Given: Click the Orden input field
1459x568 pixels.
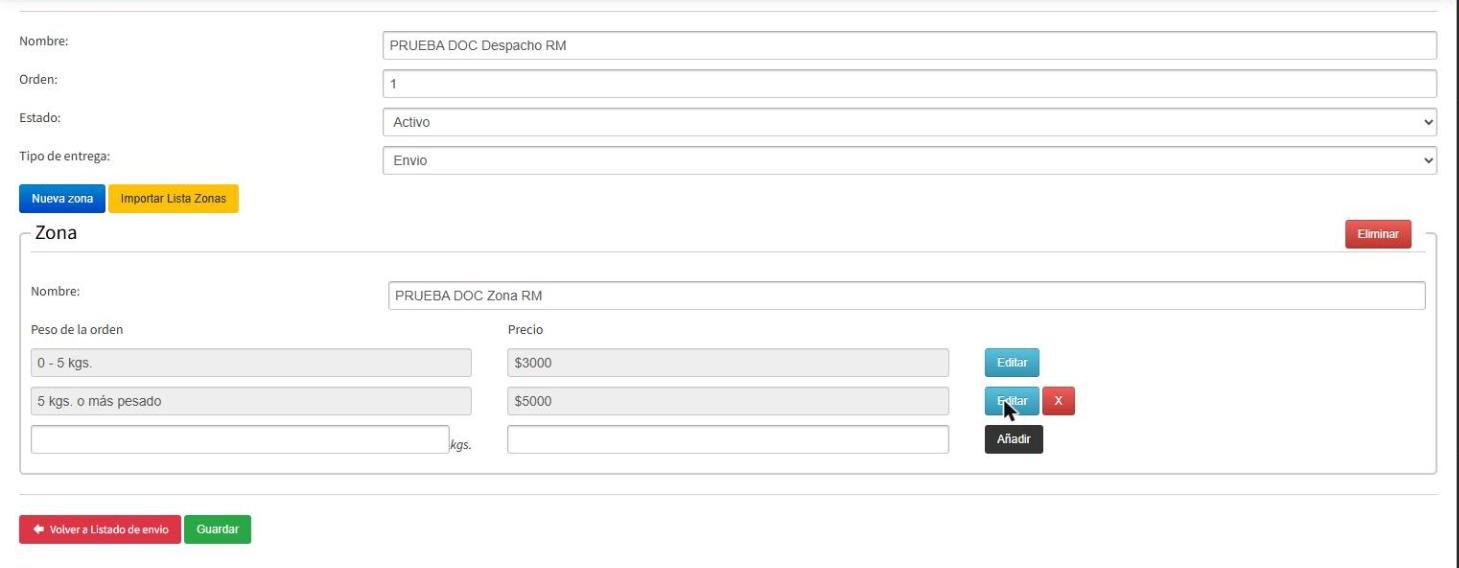Looking at the screenshot, I should click(x=909, y=84).
